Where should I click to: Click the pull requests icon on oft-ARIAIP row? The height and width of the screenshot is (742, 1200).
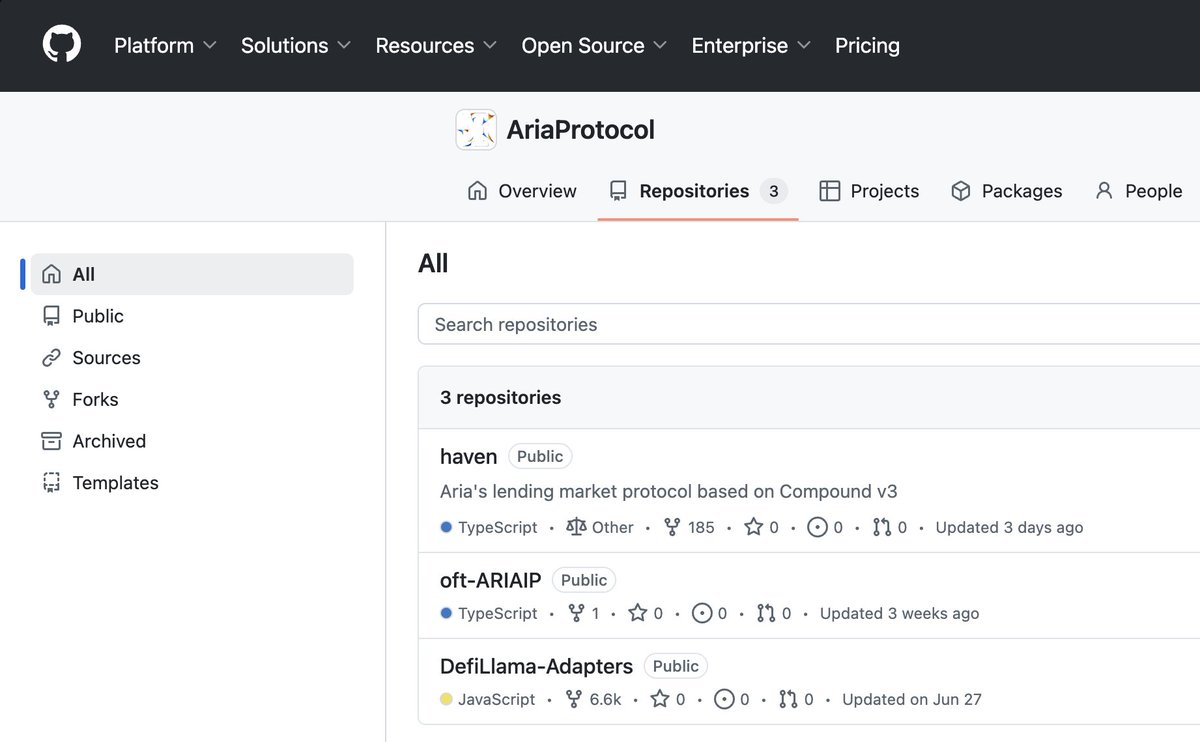pyautogui.click(x=766, y=613)
